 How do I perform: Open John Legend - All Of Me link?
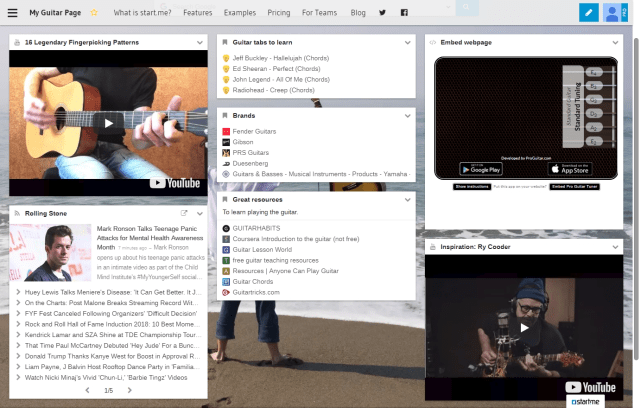click(281, 80)
